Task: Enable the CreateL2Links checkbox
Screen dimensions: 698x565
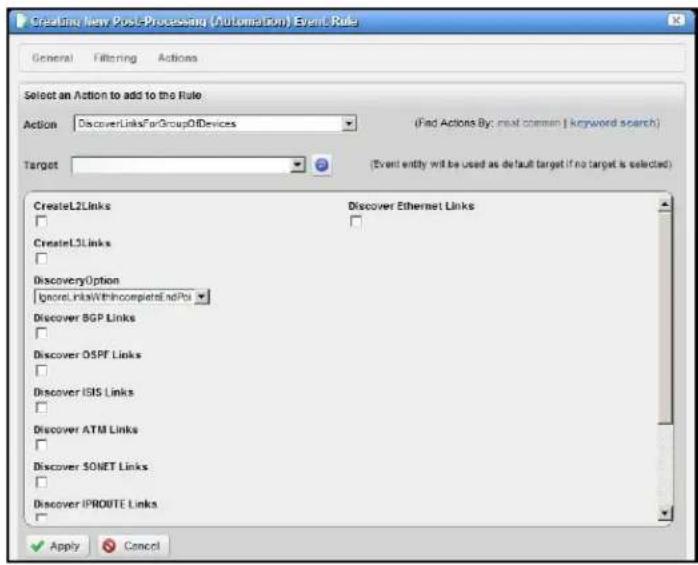Action: [41, 221]
